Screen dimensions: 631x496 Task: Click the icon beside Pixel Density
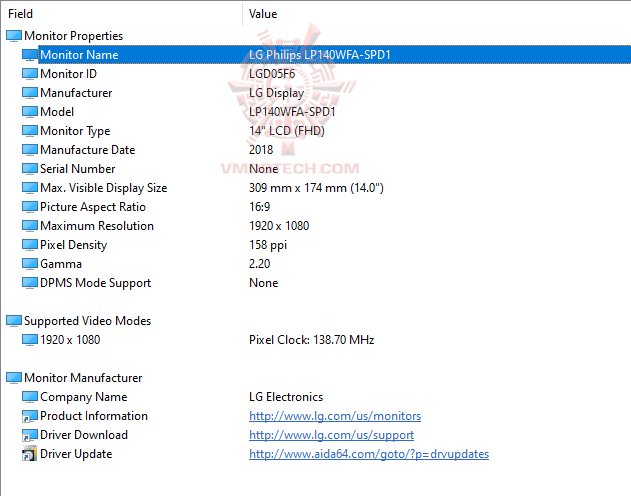[x=30, y=245]
